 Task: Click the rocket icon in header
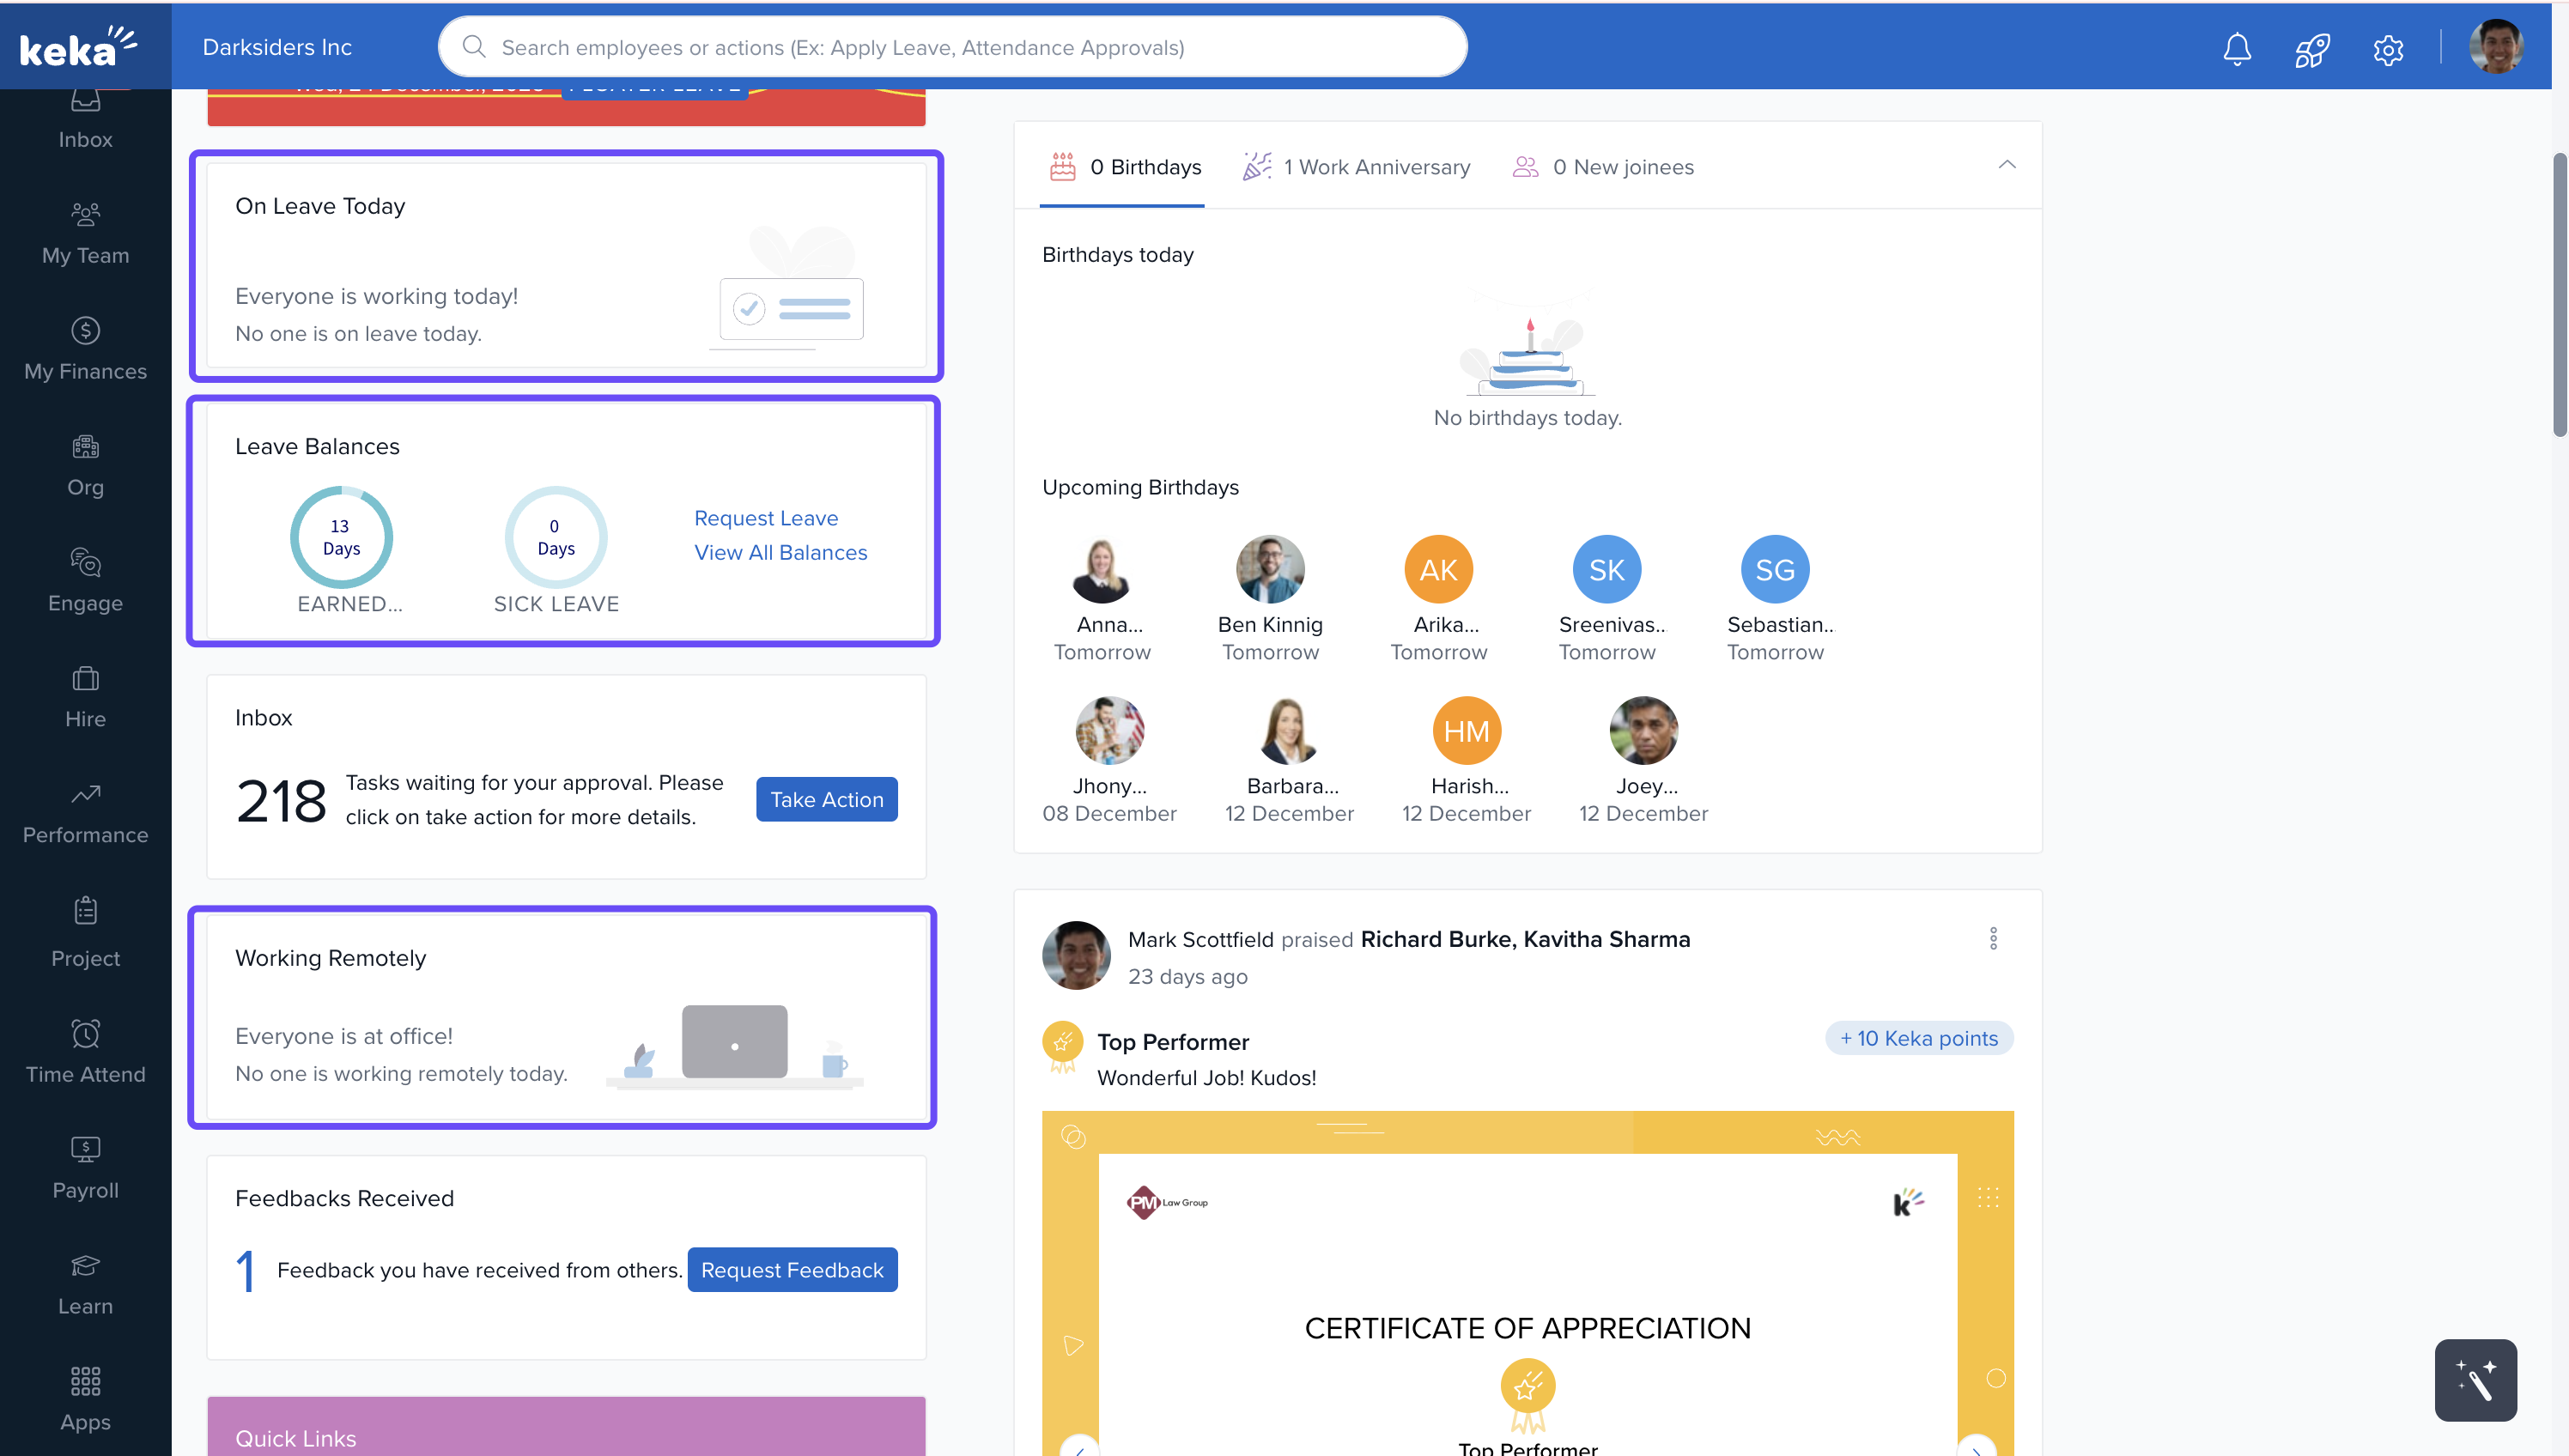coord(2312,48)
